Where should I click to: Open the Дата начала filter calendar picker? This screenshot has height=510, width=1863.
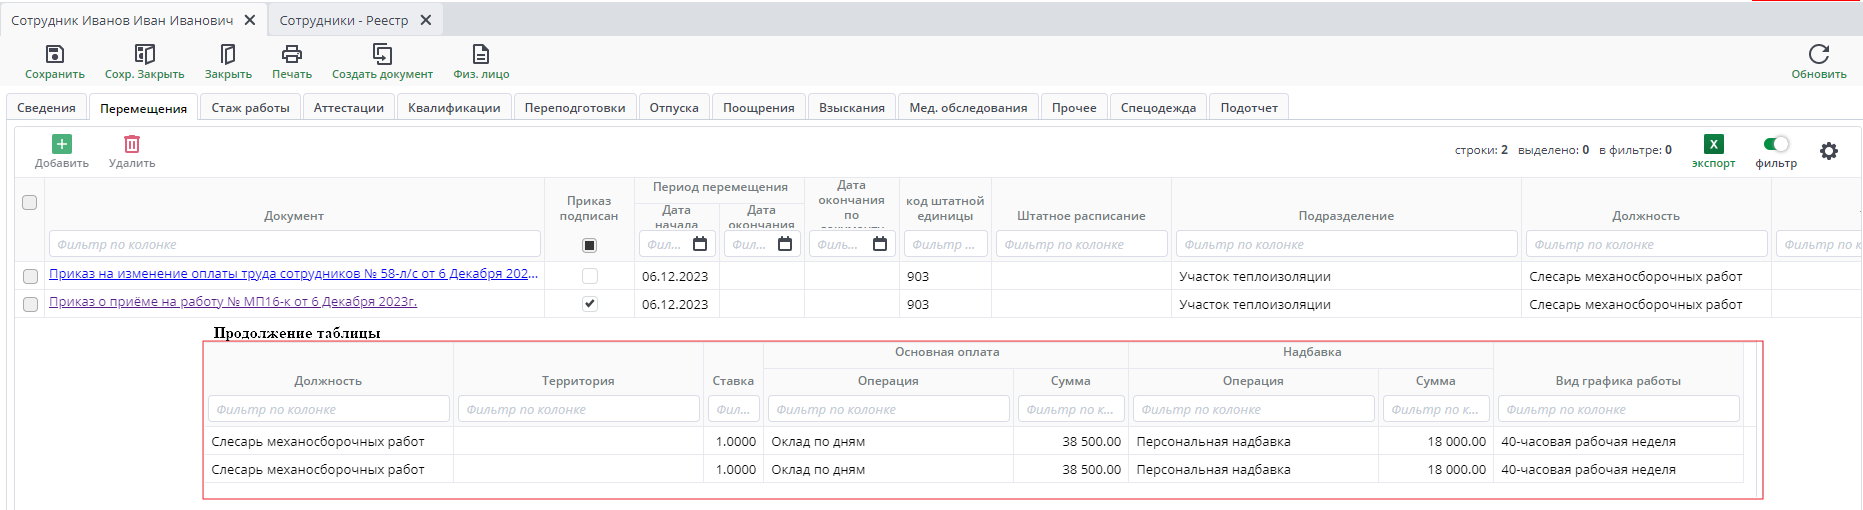(x=700, y=244)
